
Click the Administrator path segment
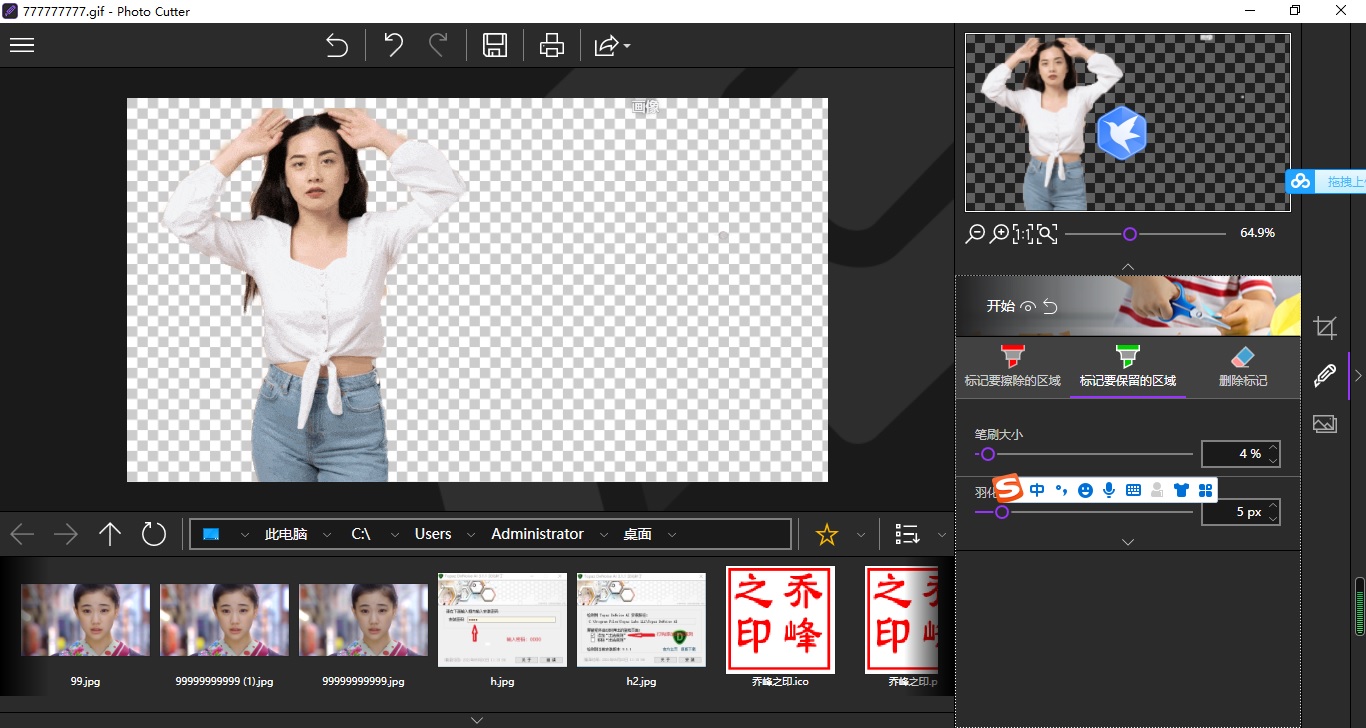pos(537,534)
